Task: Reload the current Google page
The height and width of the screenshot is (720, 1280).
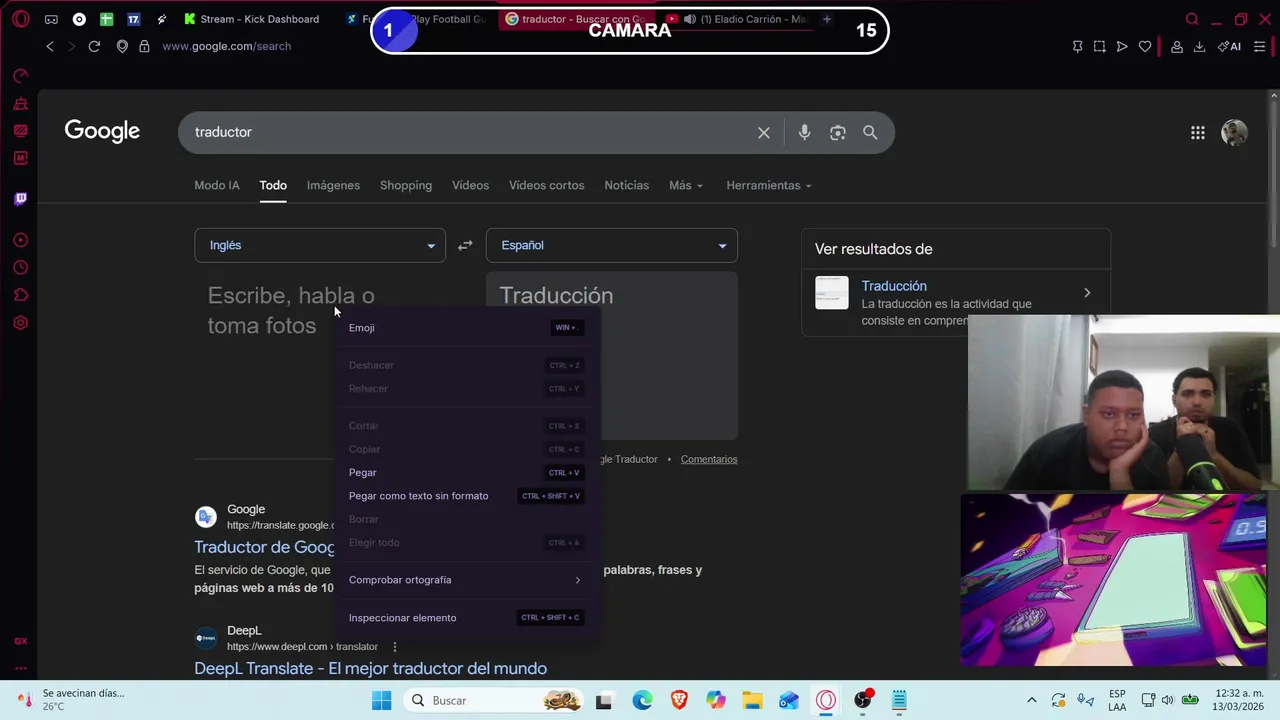Action: (94, 46)
